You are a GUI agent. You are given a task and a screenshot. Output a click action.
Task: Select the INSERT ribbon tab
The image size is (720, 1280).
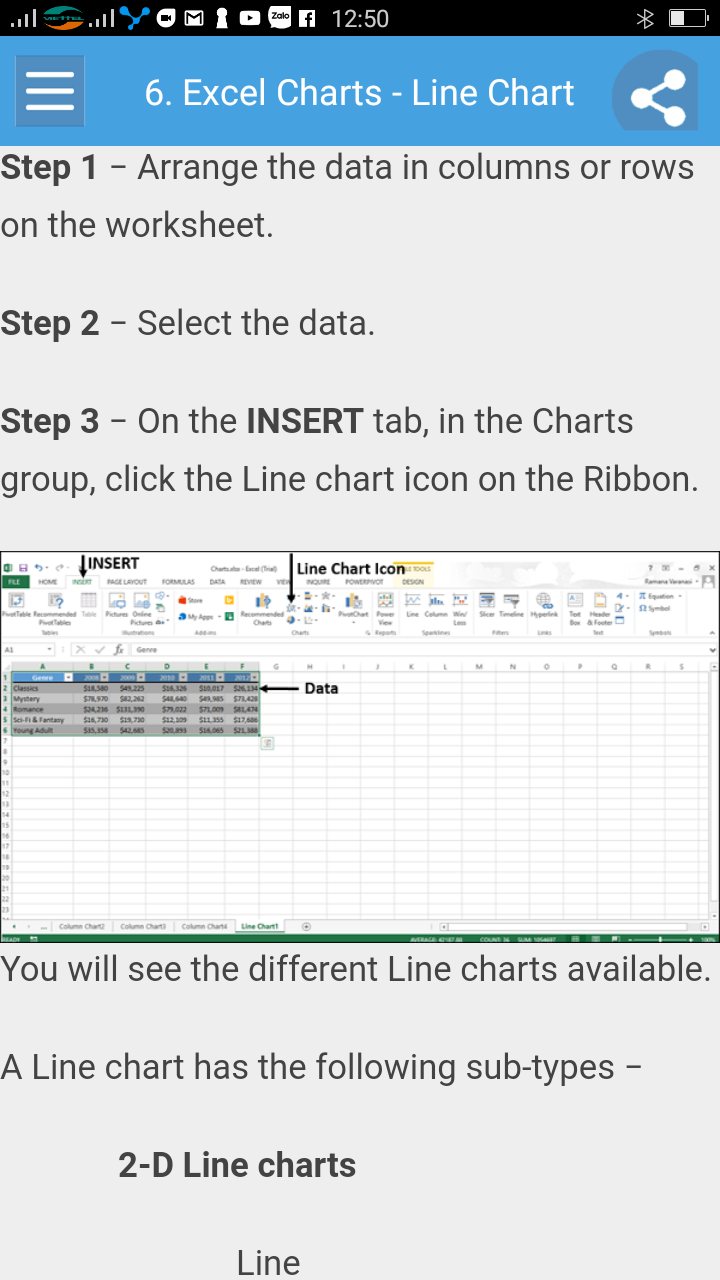click(x=82, y=581)
